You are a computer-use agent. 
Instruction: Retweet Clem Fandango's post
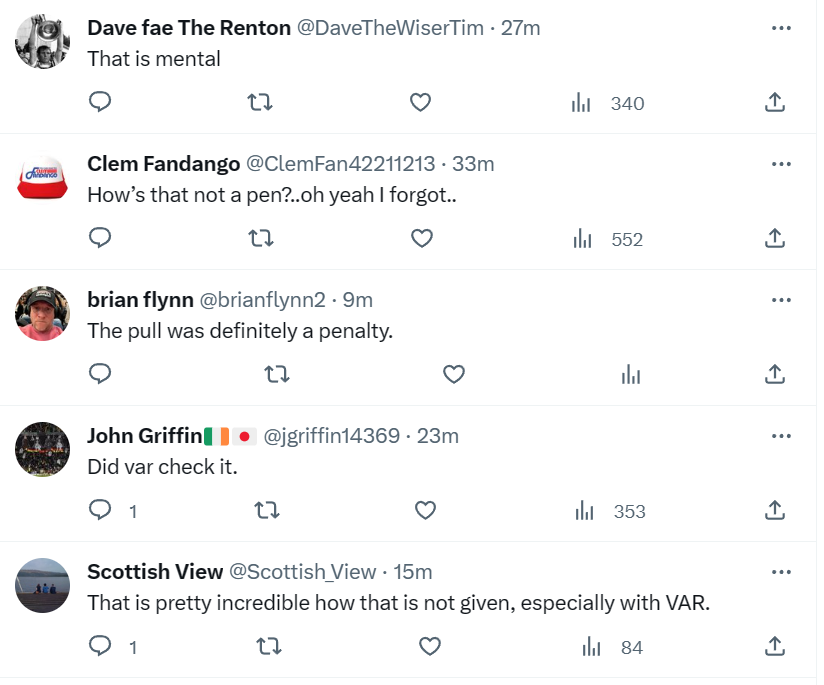(261, 238)
